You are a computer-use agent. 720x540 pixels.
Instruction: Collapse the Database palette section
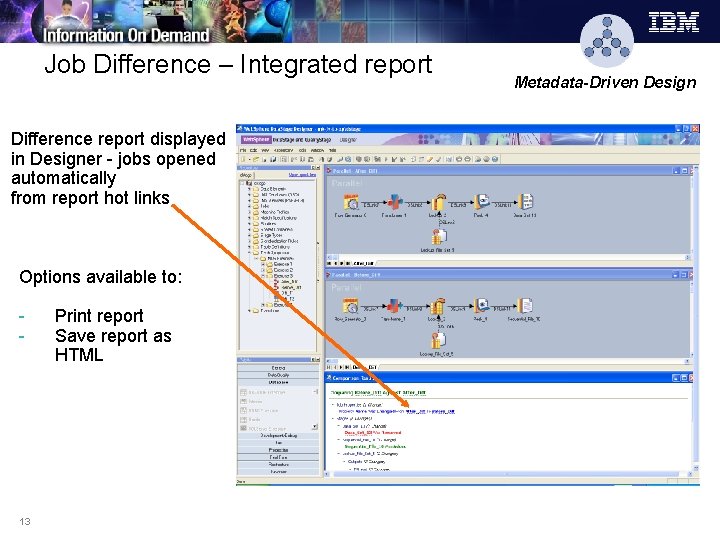(278, 382)
